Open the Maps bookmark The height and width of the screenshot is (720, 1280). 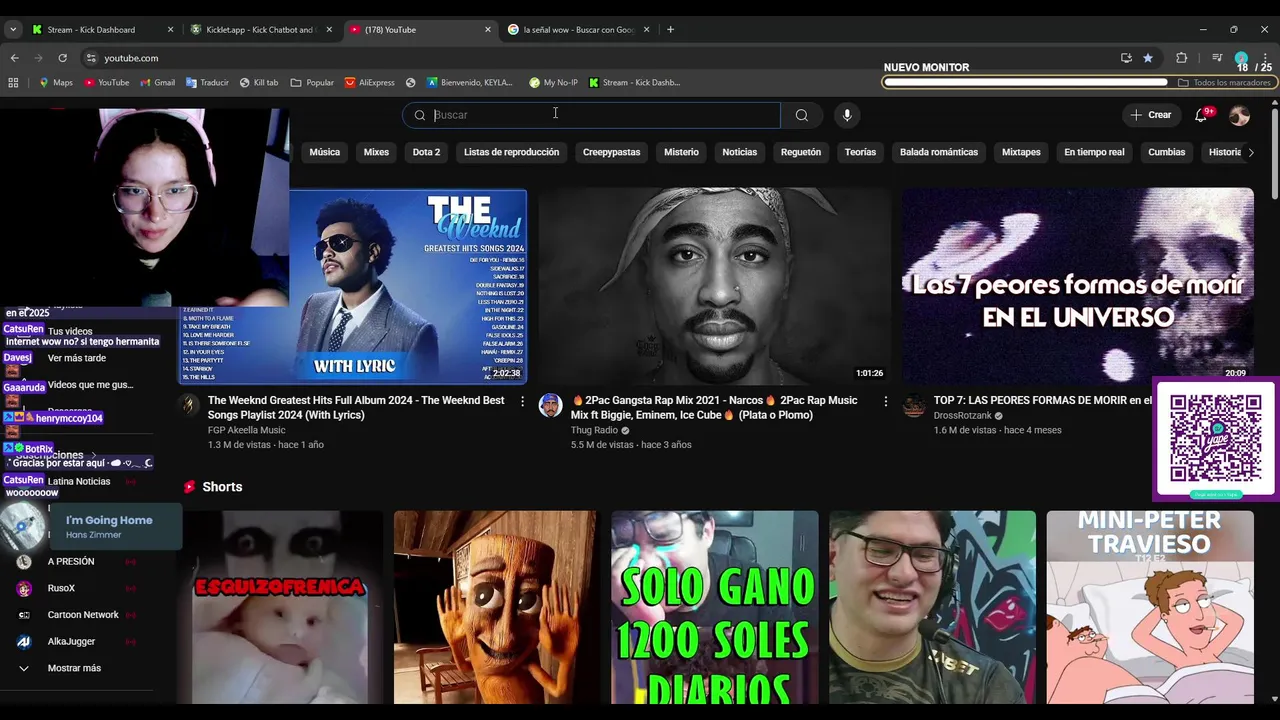click(56, 83)
